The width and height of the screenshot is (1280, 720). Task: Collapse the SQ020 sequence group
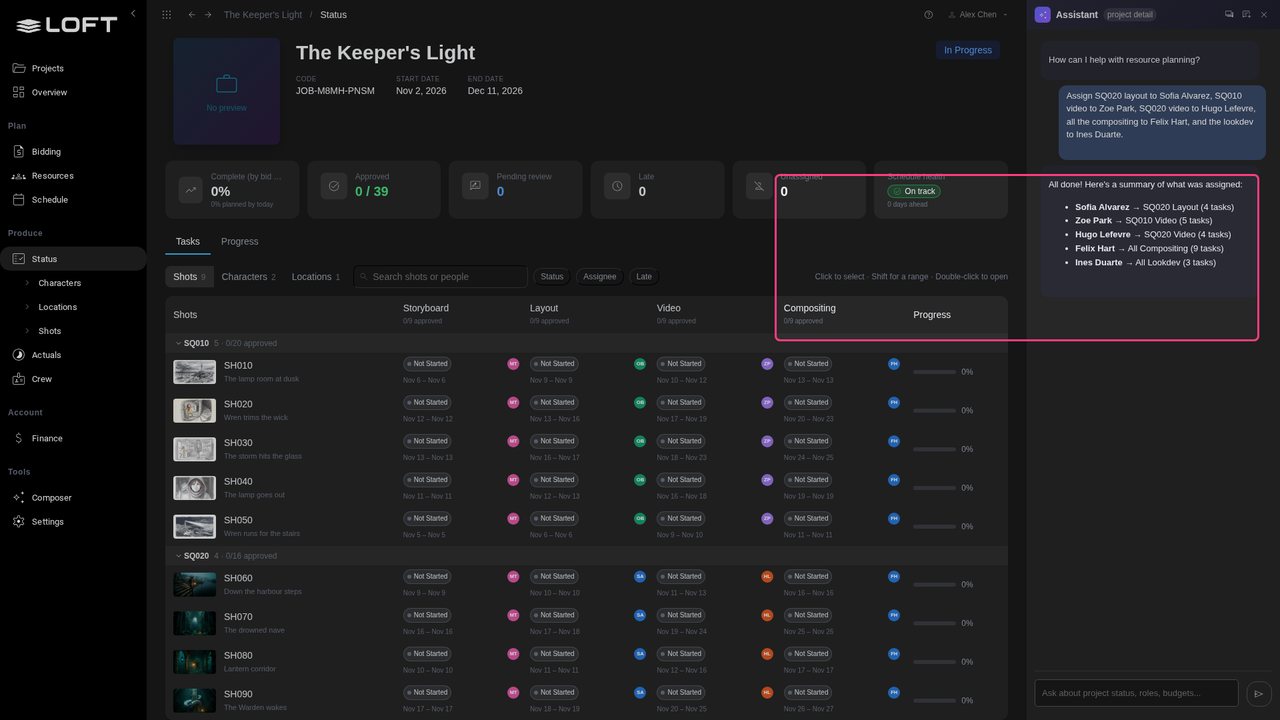click(x=179, y=556)
